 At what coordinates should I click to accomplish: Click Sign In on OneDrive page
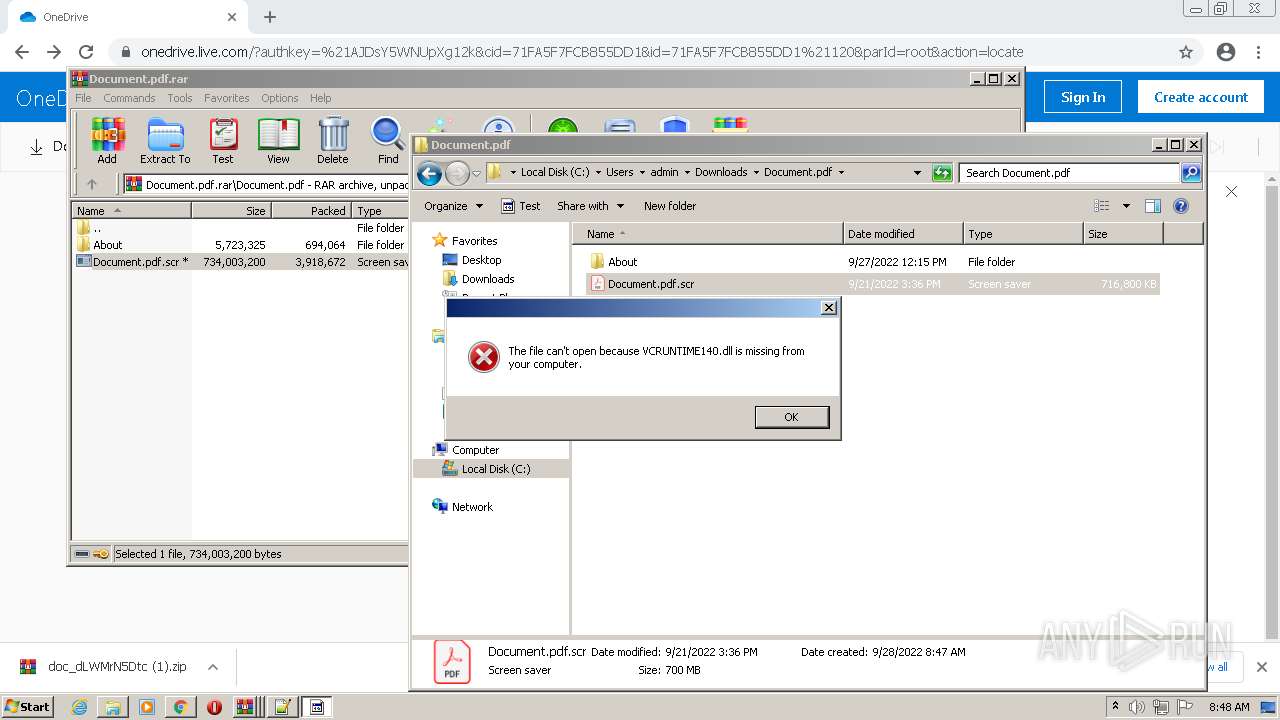click(x=1083, y=97)
